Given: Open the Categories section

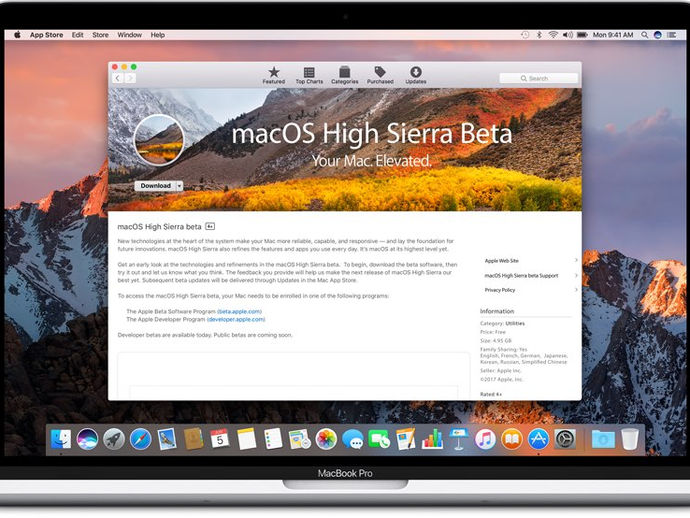Looking at the screenshot, I should pyautogui.click(x=345, y=75).
